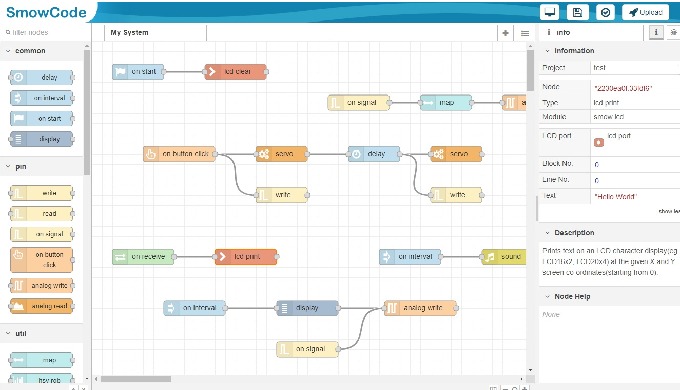Click the zoom in button at canvas bottom

tap(525, 388)
